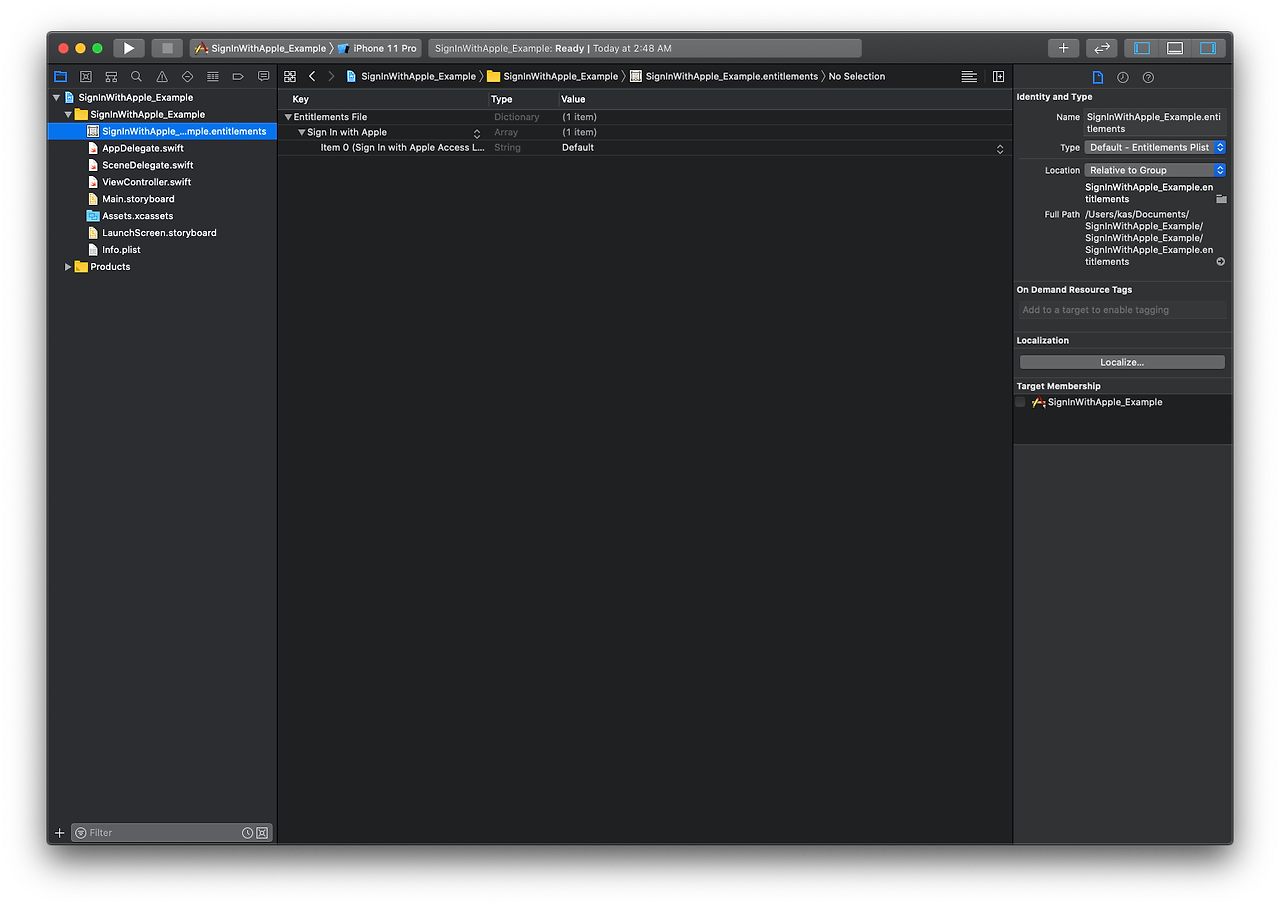Filter by recently edited files
1280x907 pixels.
point(247,833)
